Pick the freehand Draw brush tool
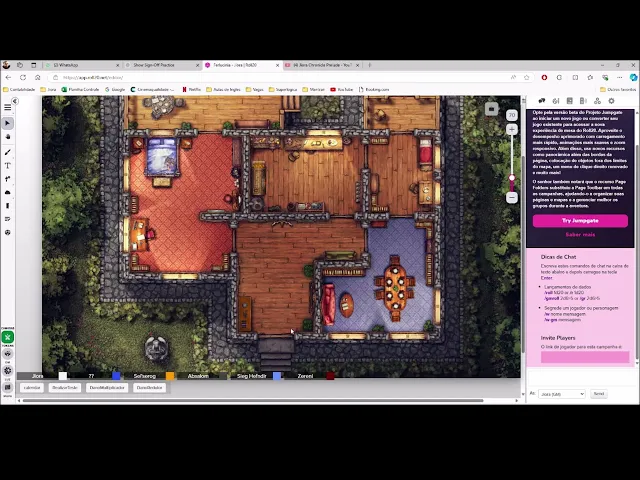The width and height of the screenshot is (640, 480). click(x=7, y=152)
